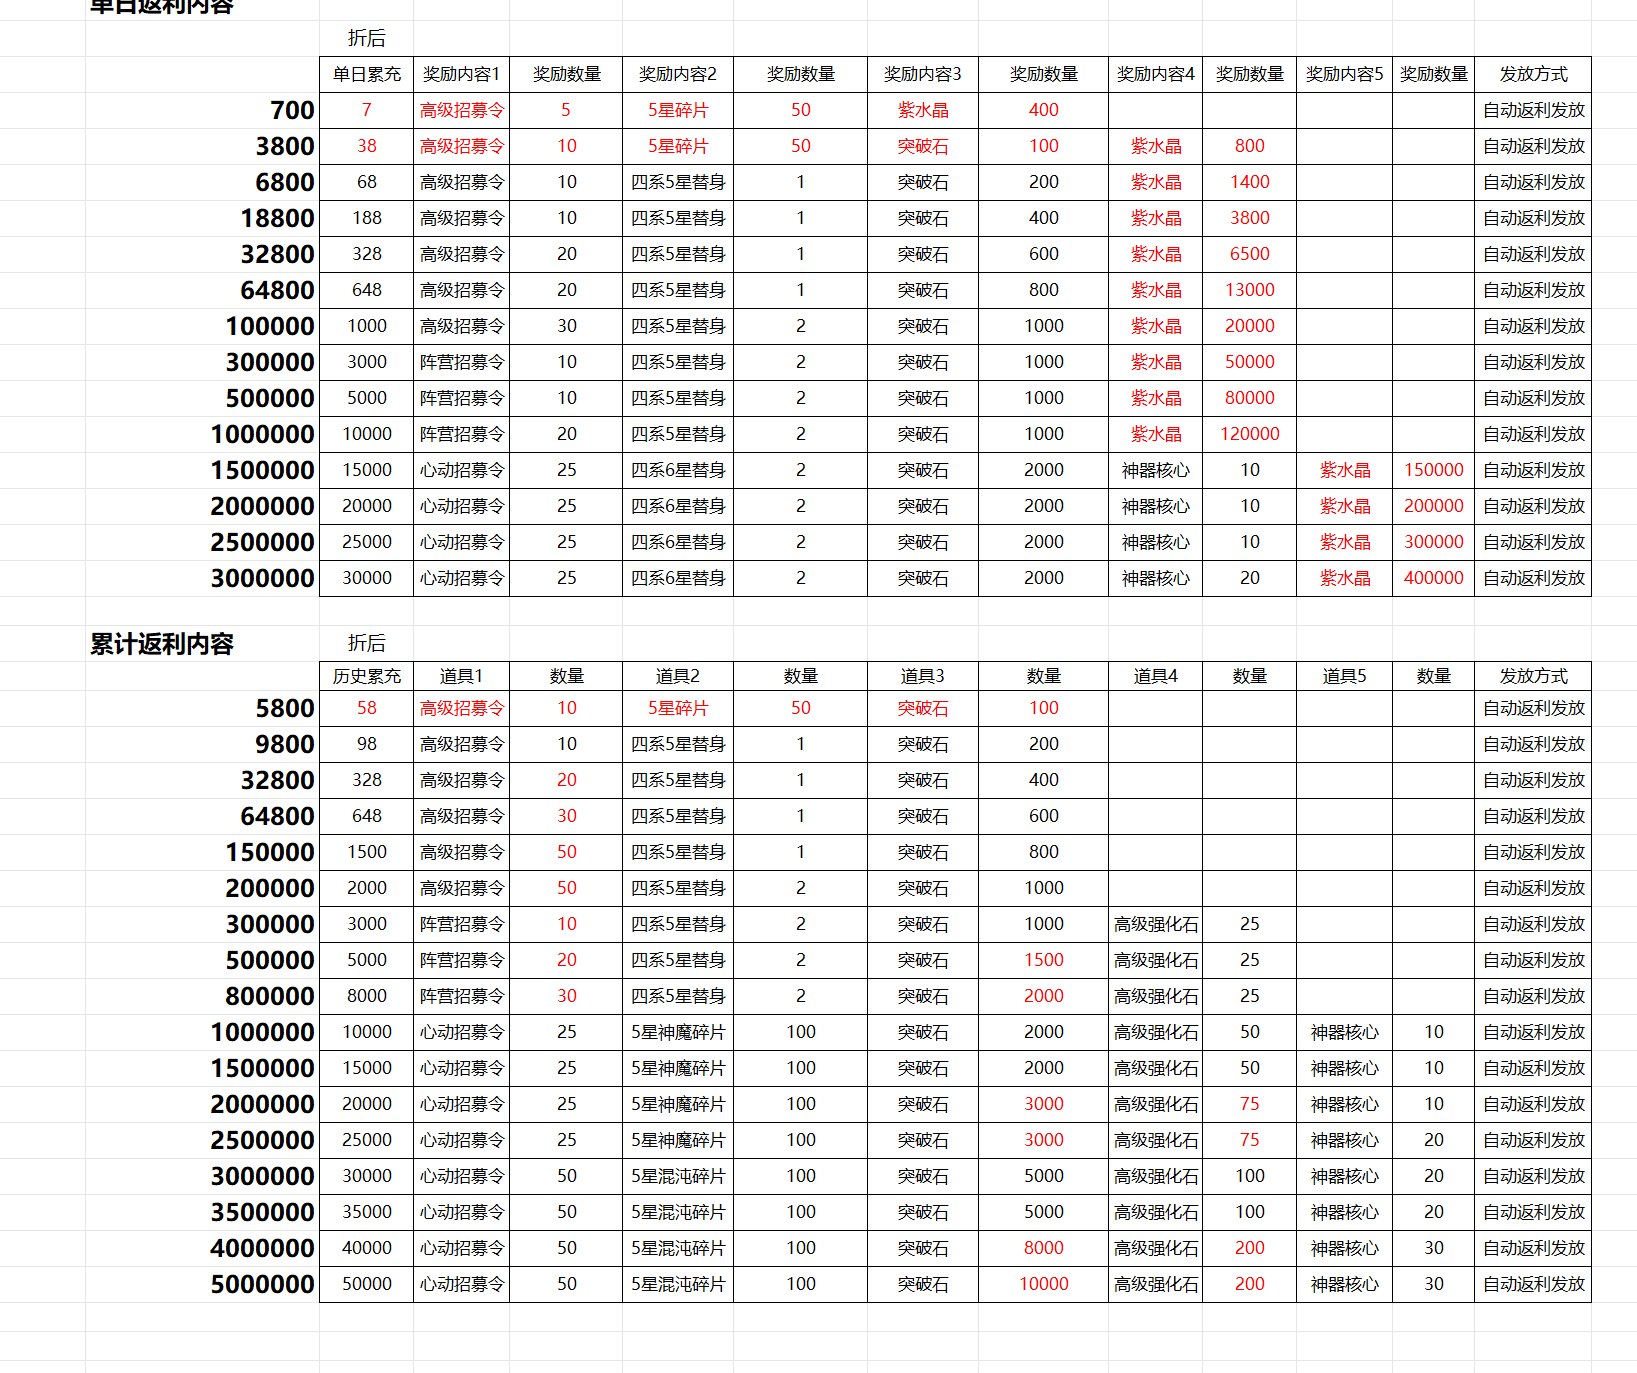The height and width of the screenshot is (1373, 1637).
Task: Click the 奖励内容5 column header cell
Action: click(1344, 74)
